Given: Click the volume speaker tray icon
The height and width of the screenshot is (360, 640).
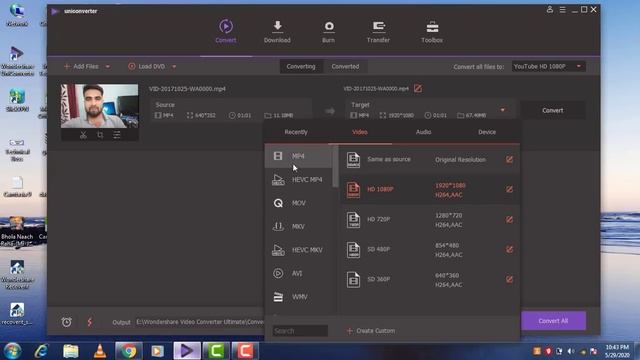Looking at the screenshot, I should point(571,351).
